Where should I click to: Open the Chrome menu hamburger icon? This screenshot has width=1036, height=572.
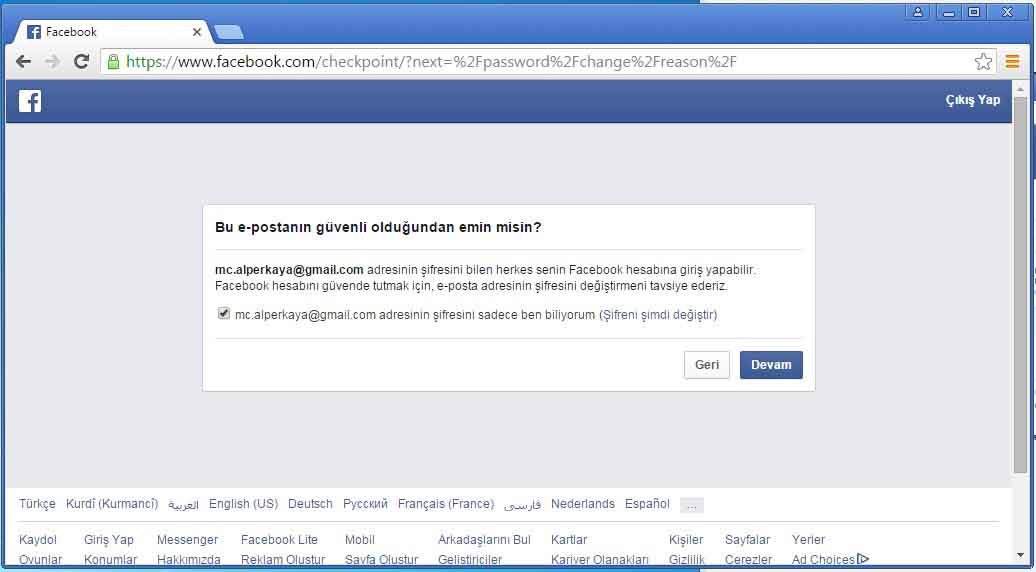tap(1012, 62)
